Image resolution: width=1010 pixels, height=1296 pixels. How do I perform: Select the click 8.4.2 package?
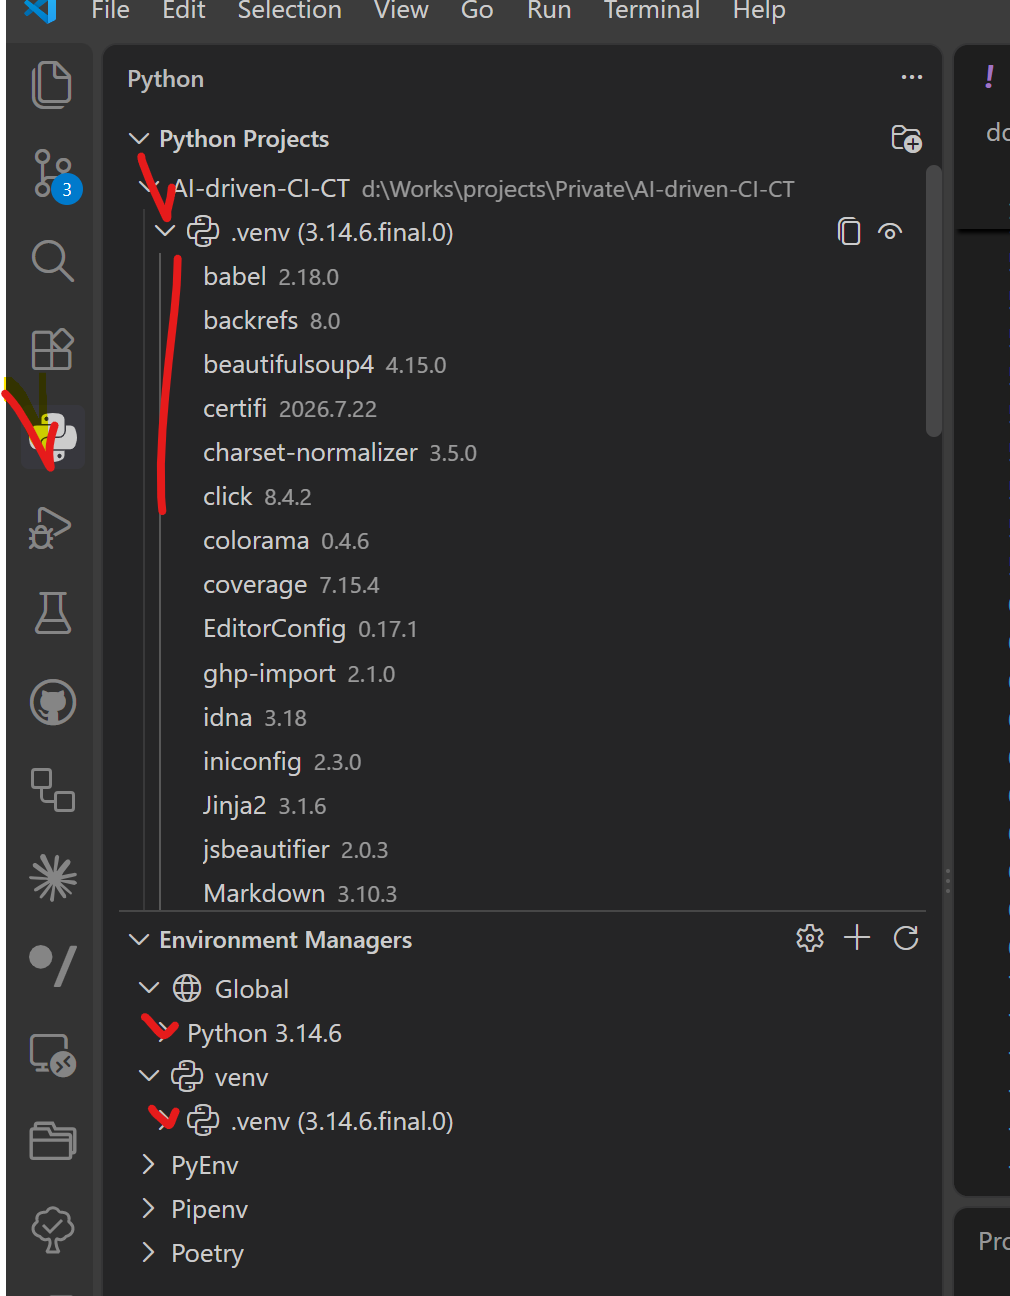(x=522, y=496)
